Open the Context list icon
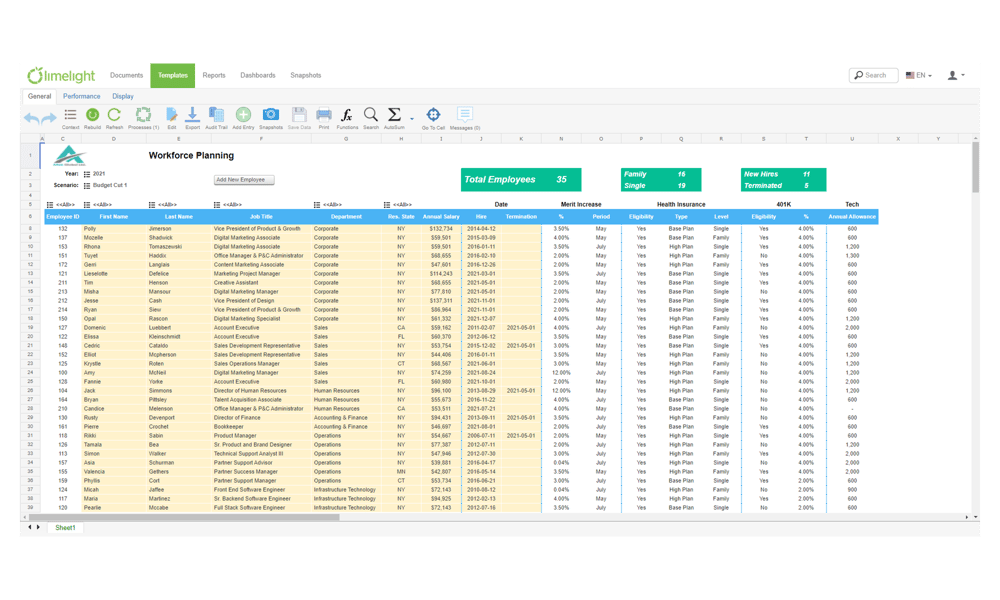The width and height of the screenshot is (1000, 600). (x=70, y=115)
